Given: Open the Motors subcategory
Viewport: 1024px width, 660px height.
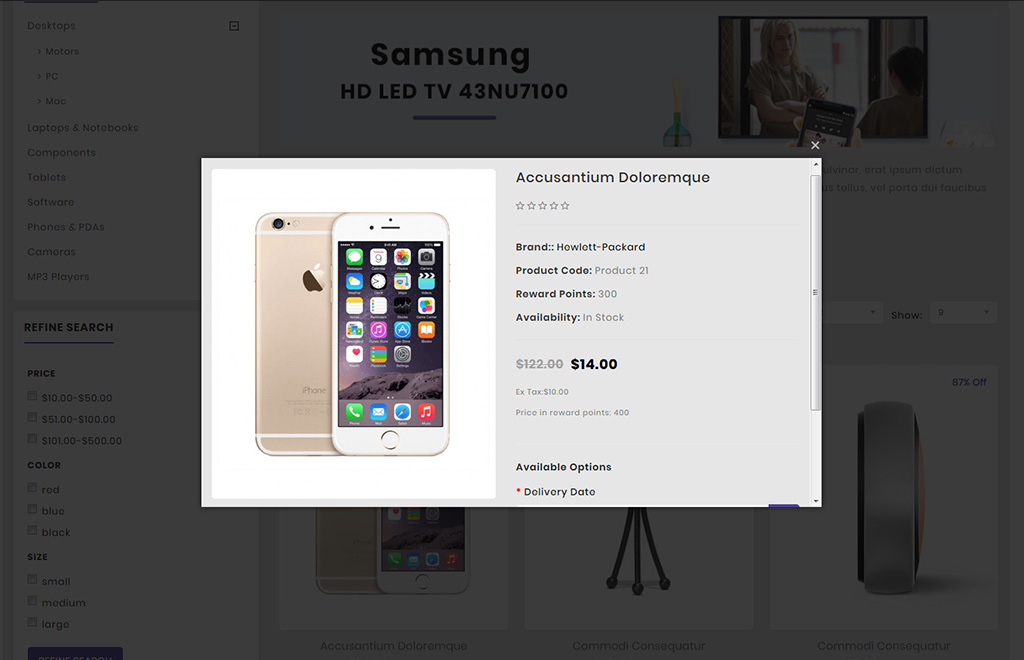Looking at the screenshot, I should pyautogui.click(x=62, y=52).
